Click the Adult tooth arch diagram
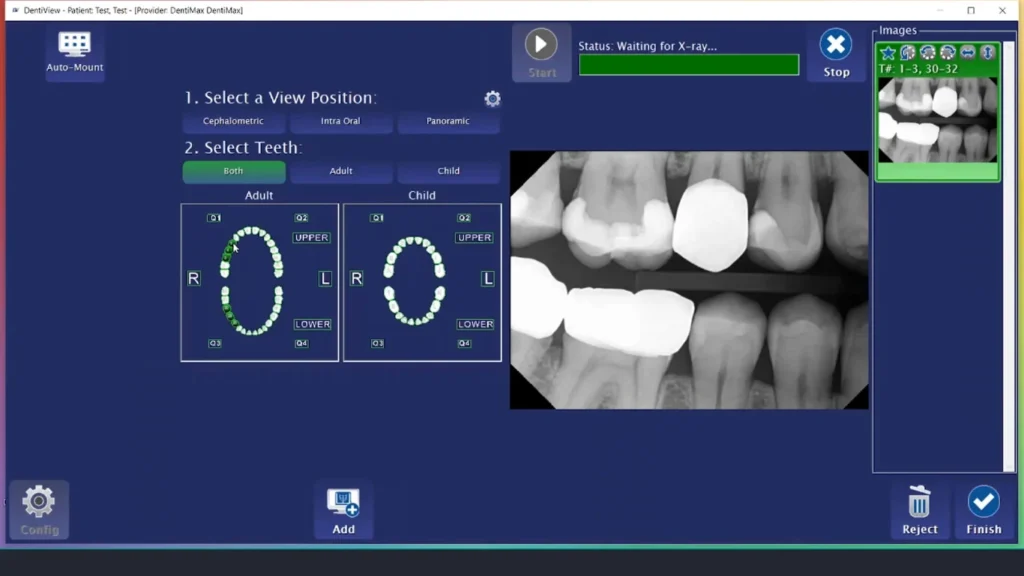Screen dimensions: 1024x576 [x=251, y=281]
